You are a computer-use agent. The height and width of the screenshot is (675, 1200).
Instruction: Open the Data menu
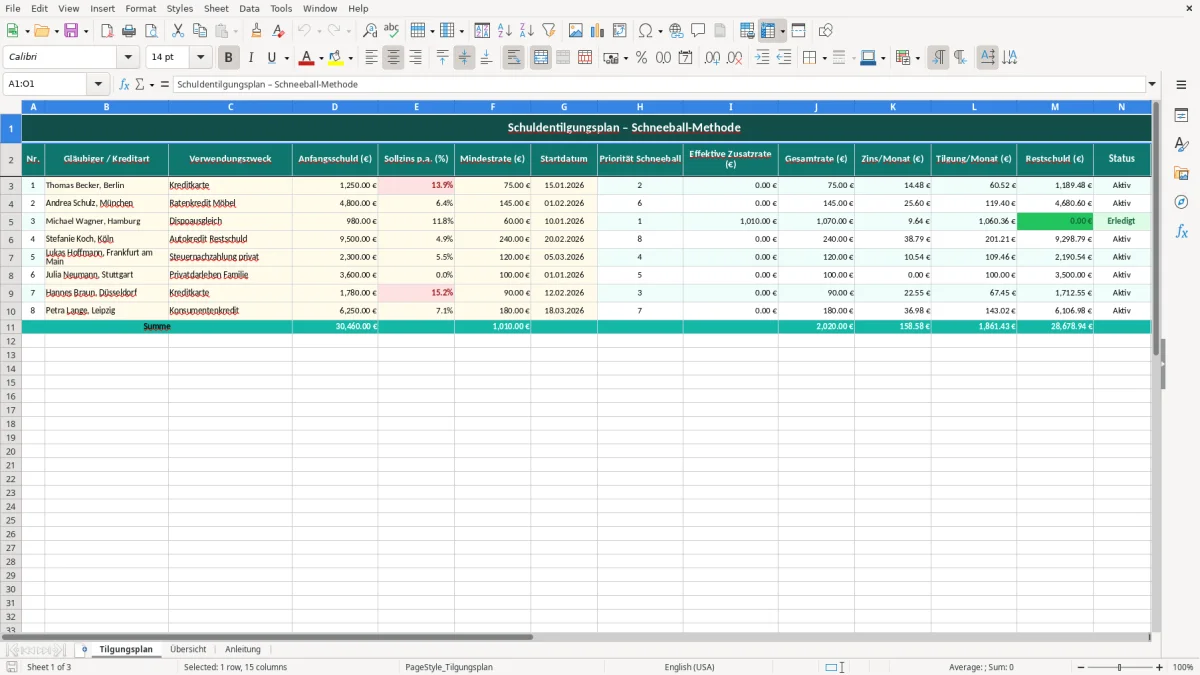point(249,8)
